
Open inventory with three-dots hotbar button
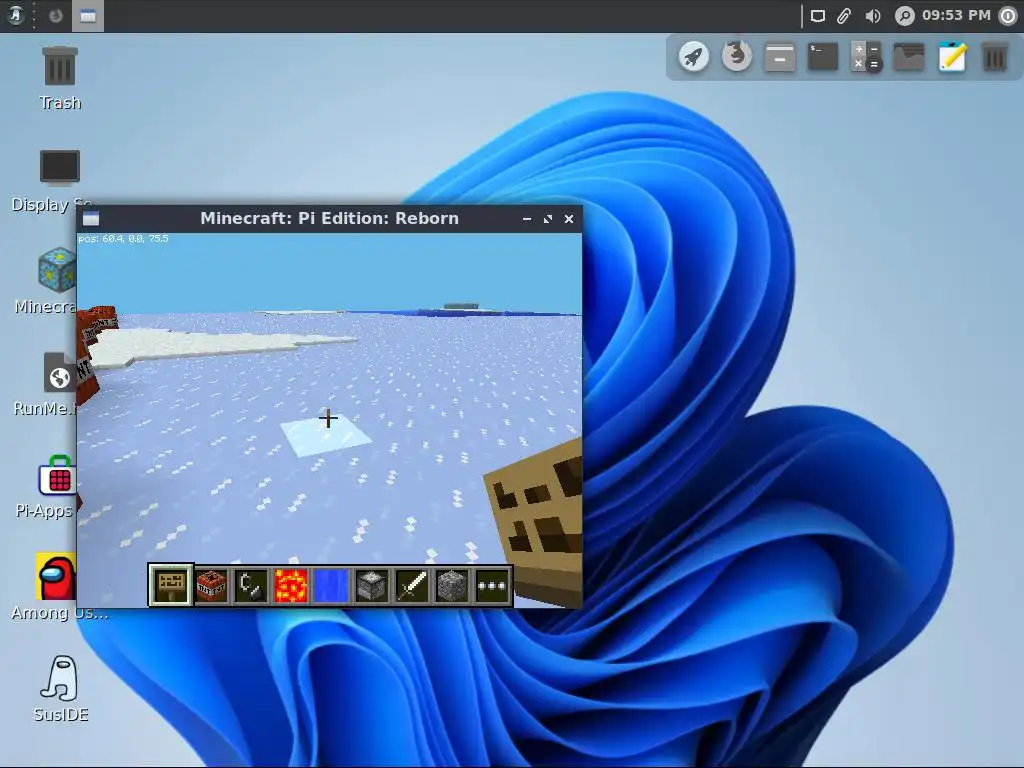[492, 585]
